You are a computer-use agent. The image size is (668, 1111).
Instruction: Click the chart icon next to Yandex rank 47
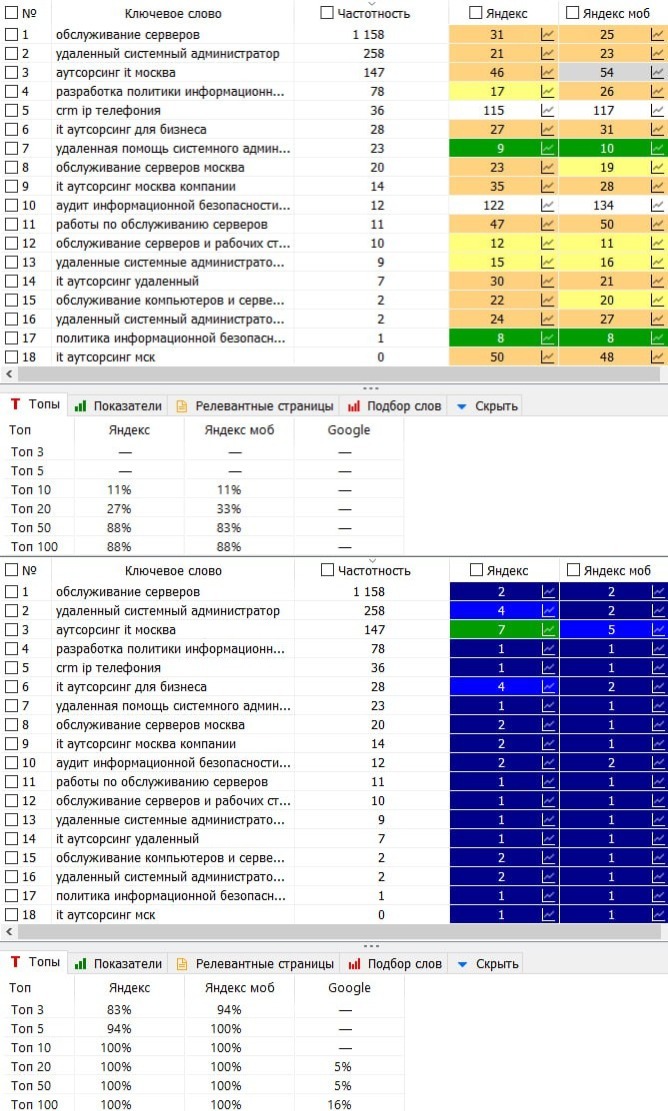(547, 225)
